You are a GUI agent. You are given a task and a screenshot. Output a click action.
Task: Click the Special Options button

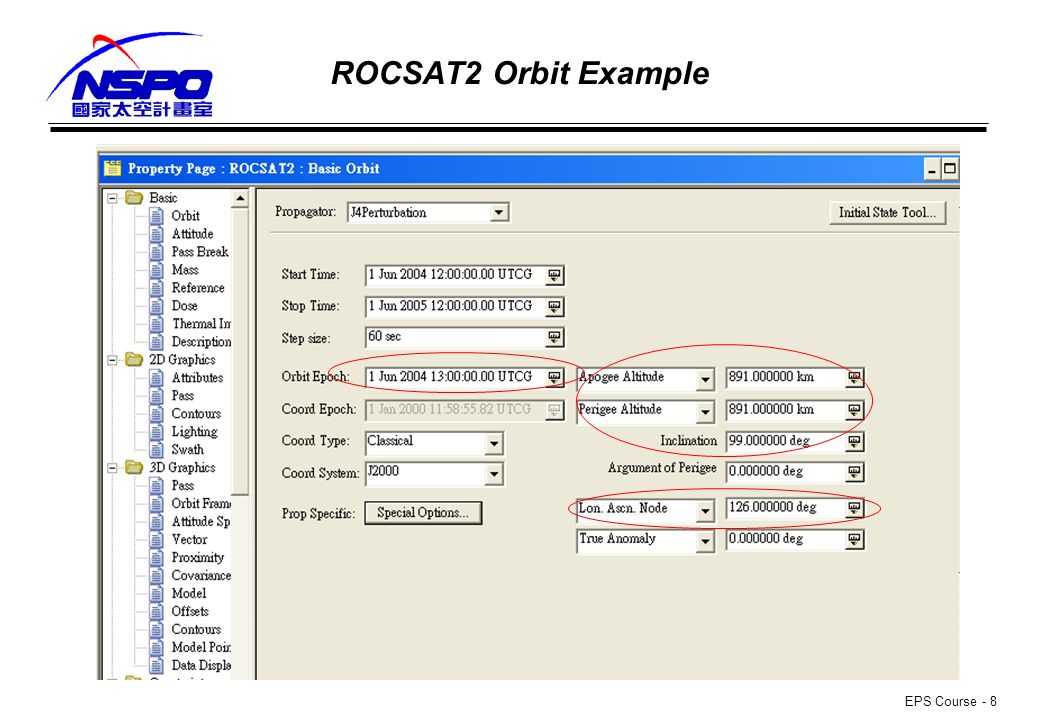(423, 513)
